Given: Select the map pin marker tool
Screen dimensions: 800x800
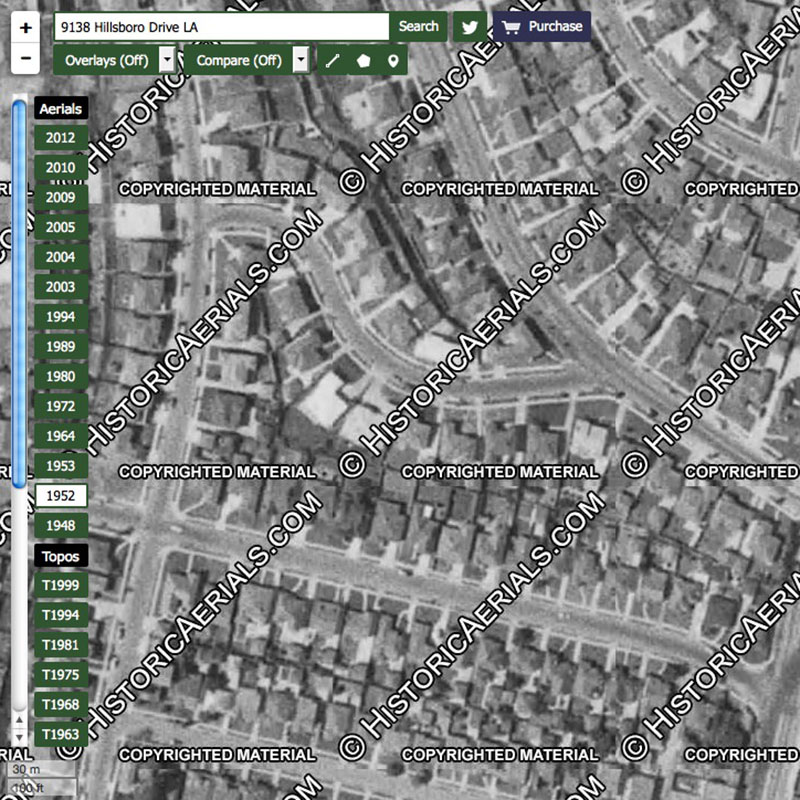Looking at the screenshot, I should coord(393,61).
